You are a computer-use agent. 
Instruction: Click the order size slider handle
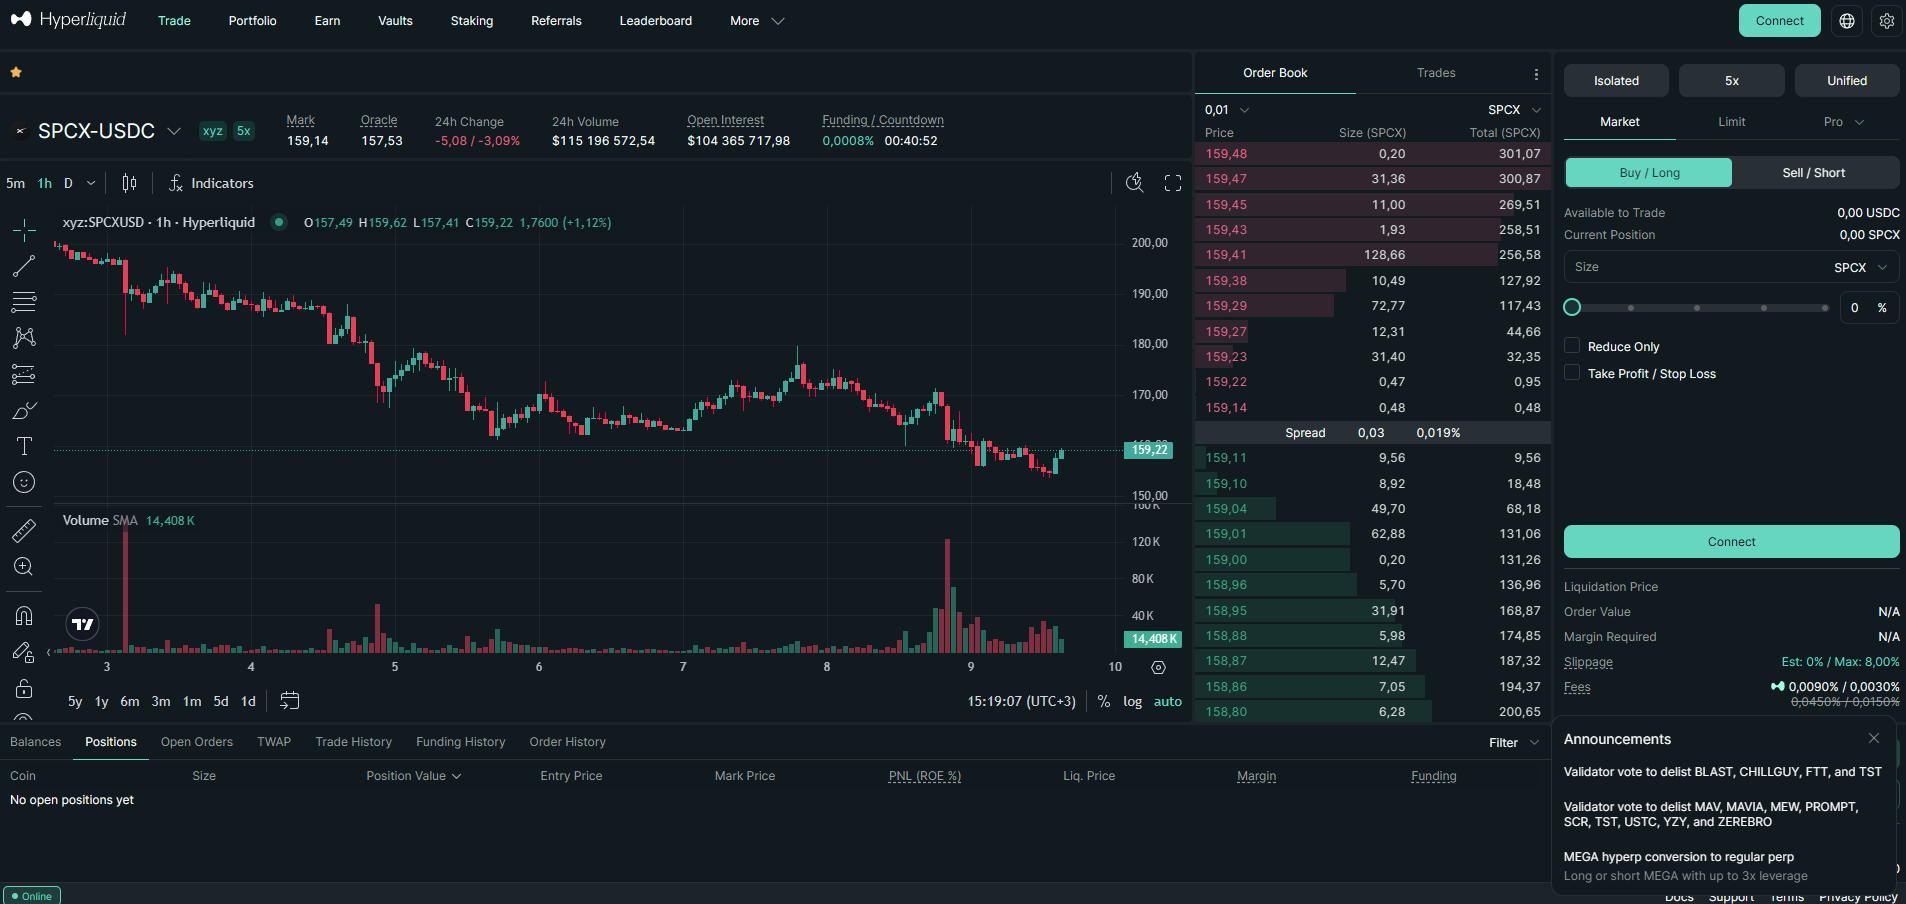1572,307
